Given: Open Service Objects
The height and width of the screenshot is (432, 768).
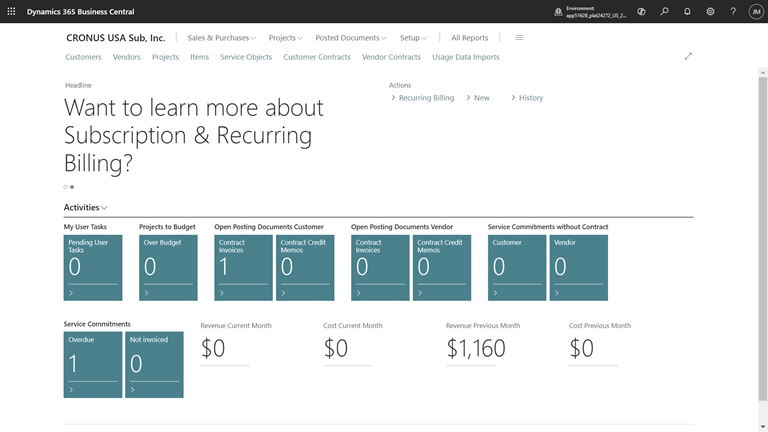Looking at the screenshot, I should 246,57.
